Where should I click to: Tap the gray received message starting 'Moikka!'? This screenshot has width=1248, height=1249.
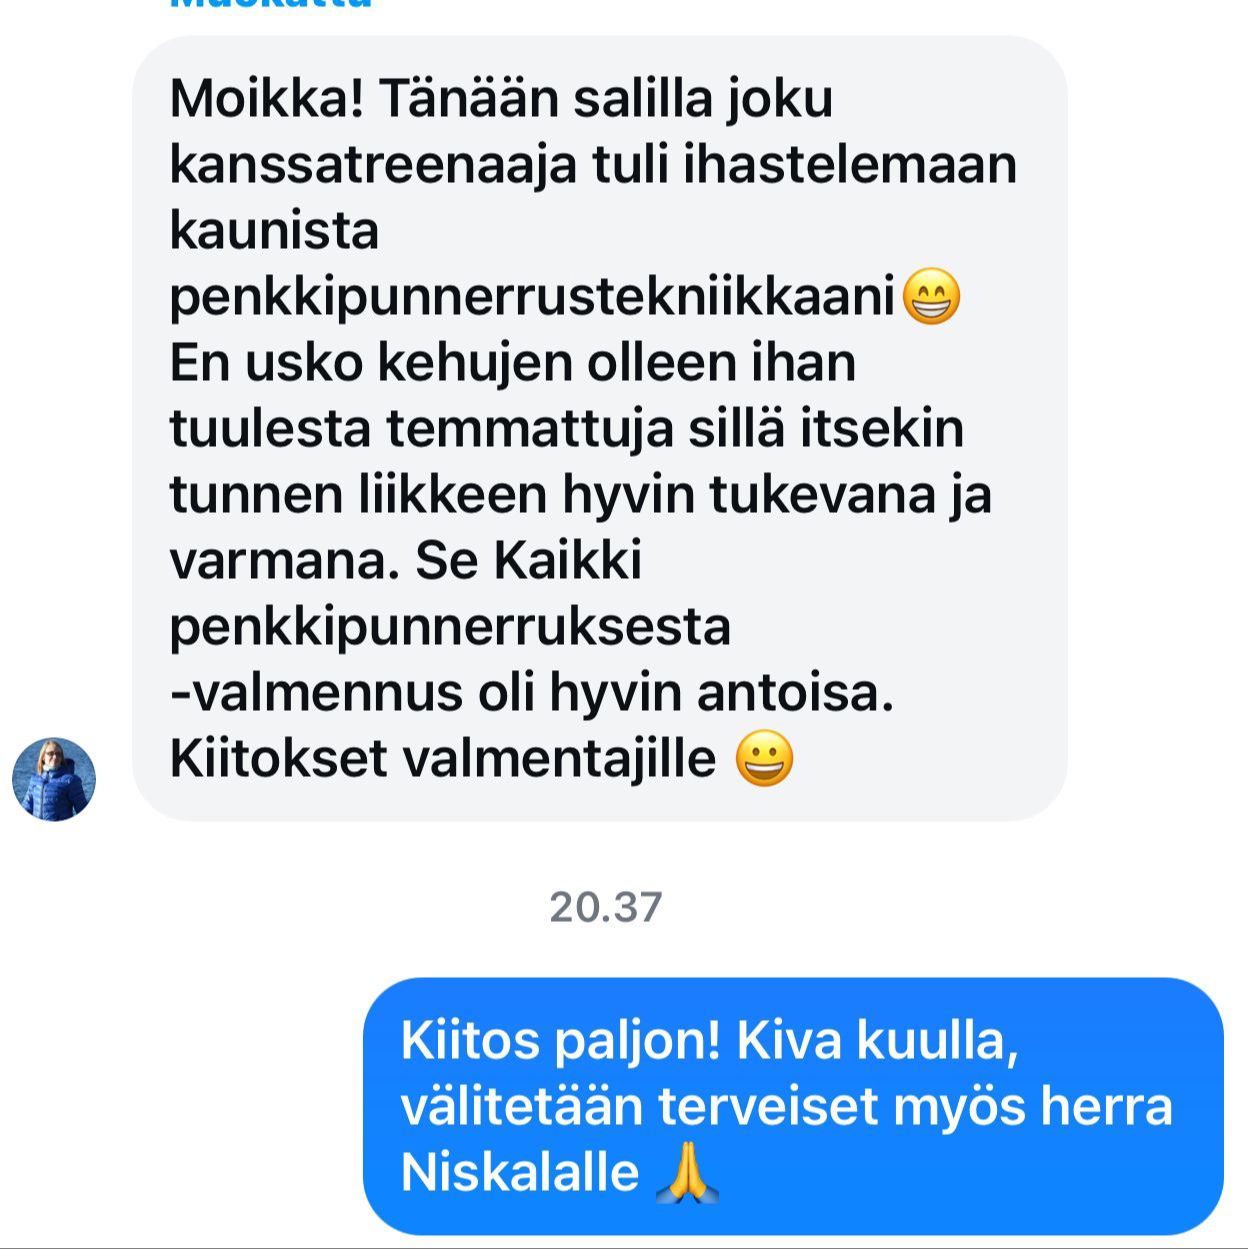click(x=600, y=428)
